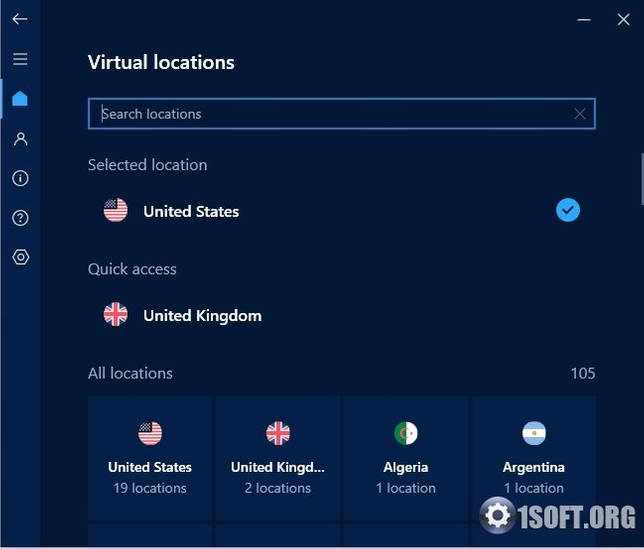Go back using the arrow icon
The width and height of the screenshot is (644, 549).
(x=20, y=19)
